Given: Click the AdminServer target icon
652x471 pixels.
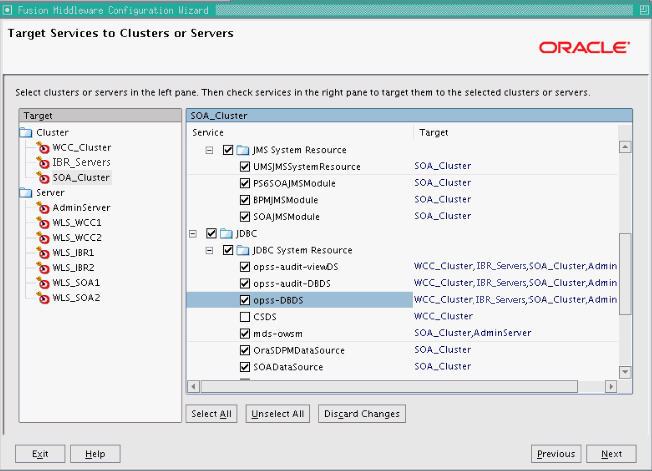Looking at the screenshot, I should pyautogui.click(x=43, y=207).
